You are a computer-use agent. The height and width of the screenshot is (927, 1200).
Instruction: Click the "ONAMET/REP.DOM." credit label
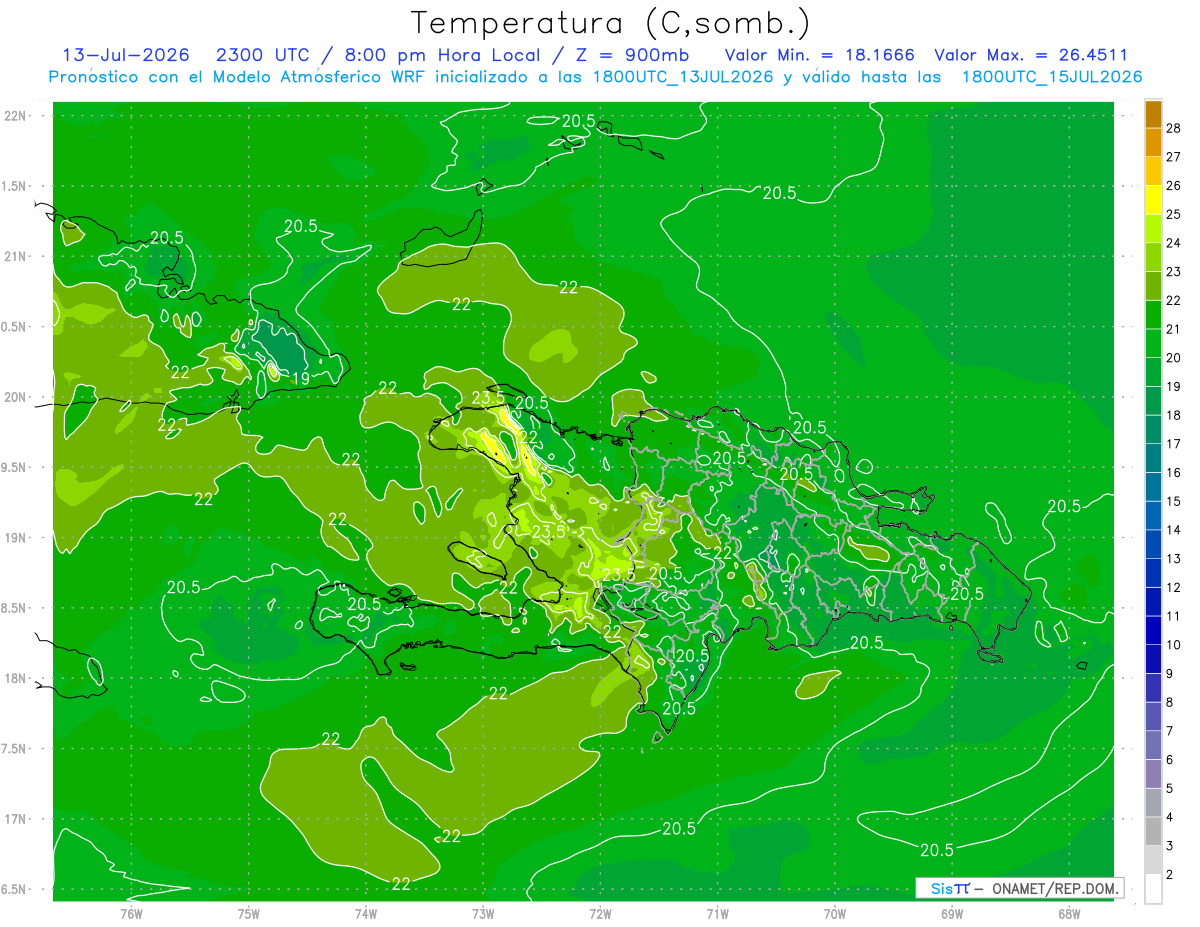pyautogui.click(x=1056, y=888)
